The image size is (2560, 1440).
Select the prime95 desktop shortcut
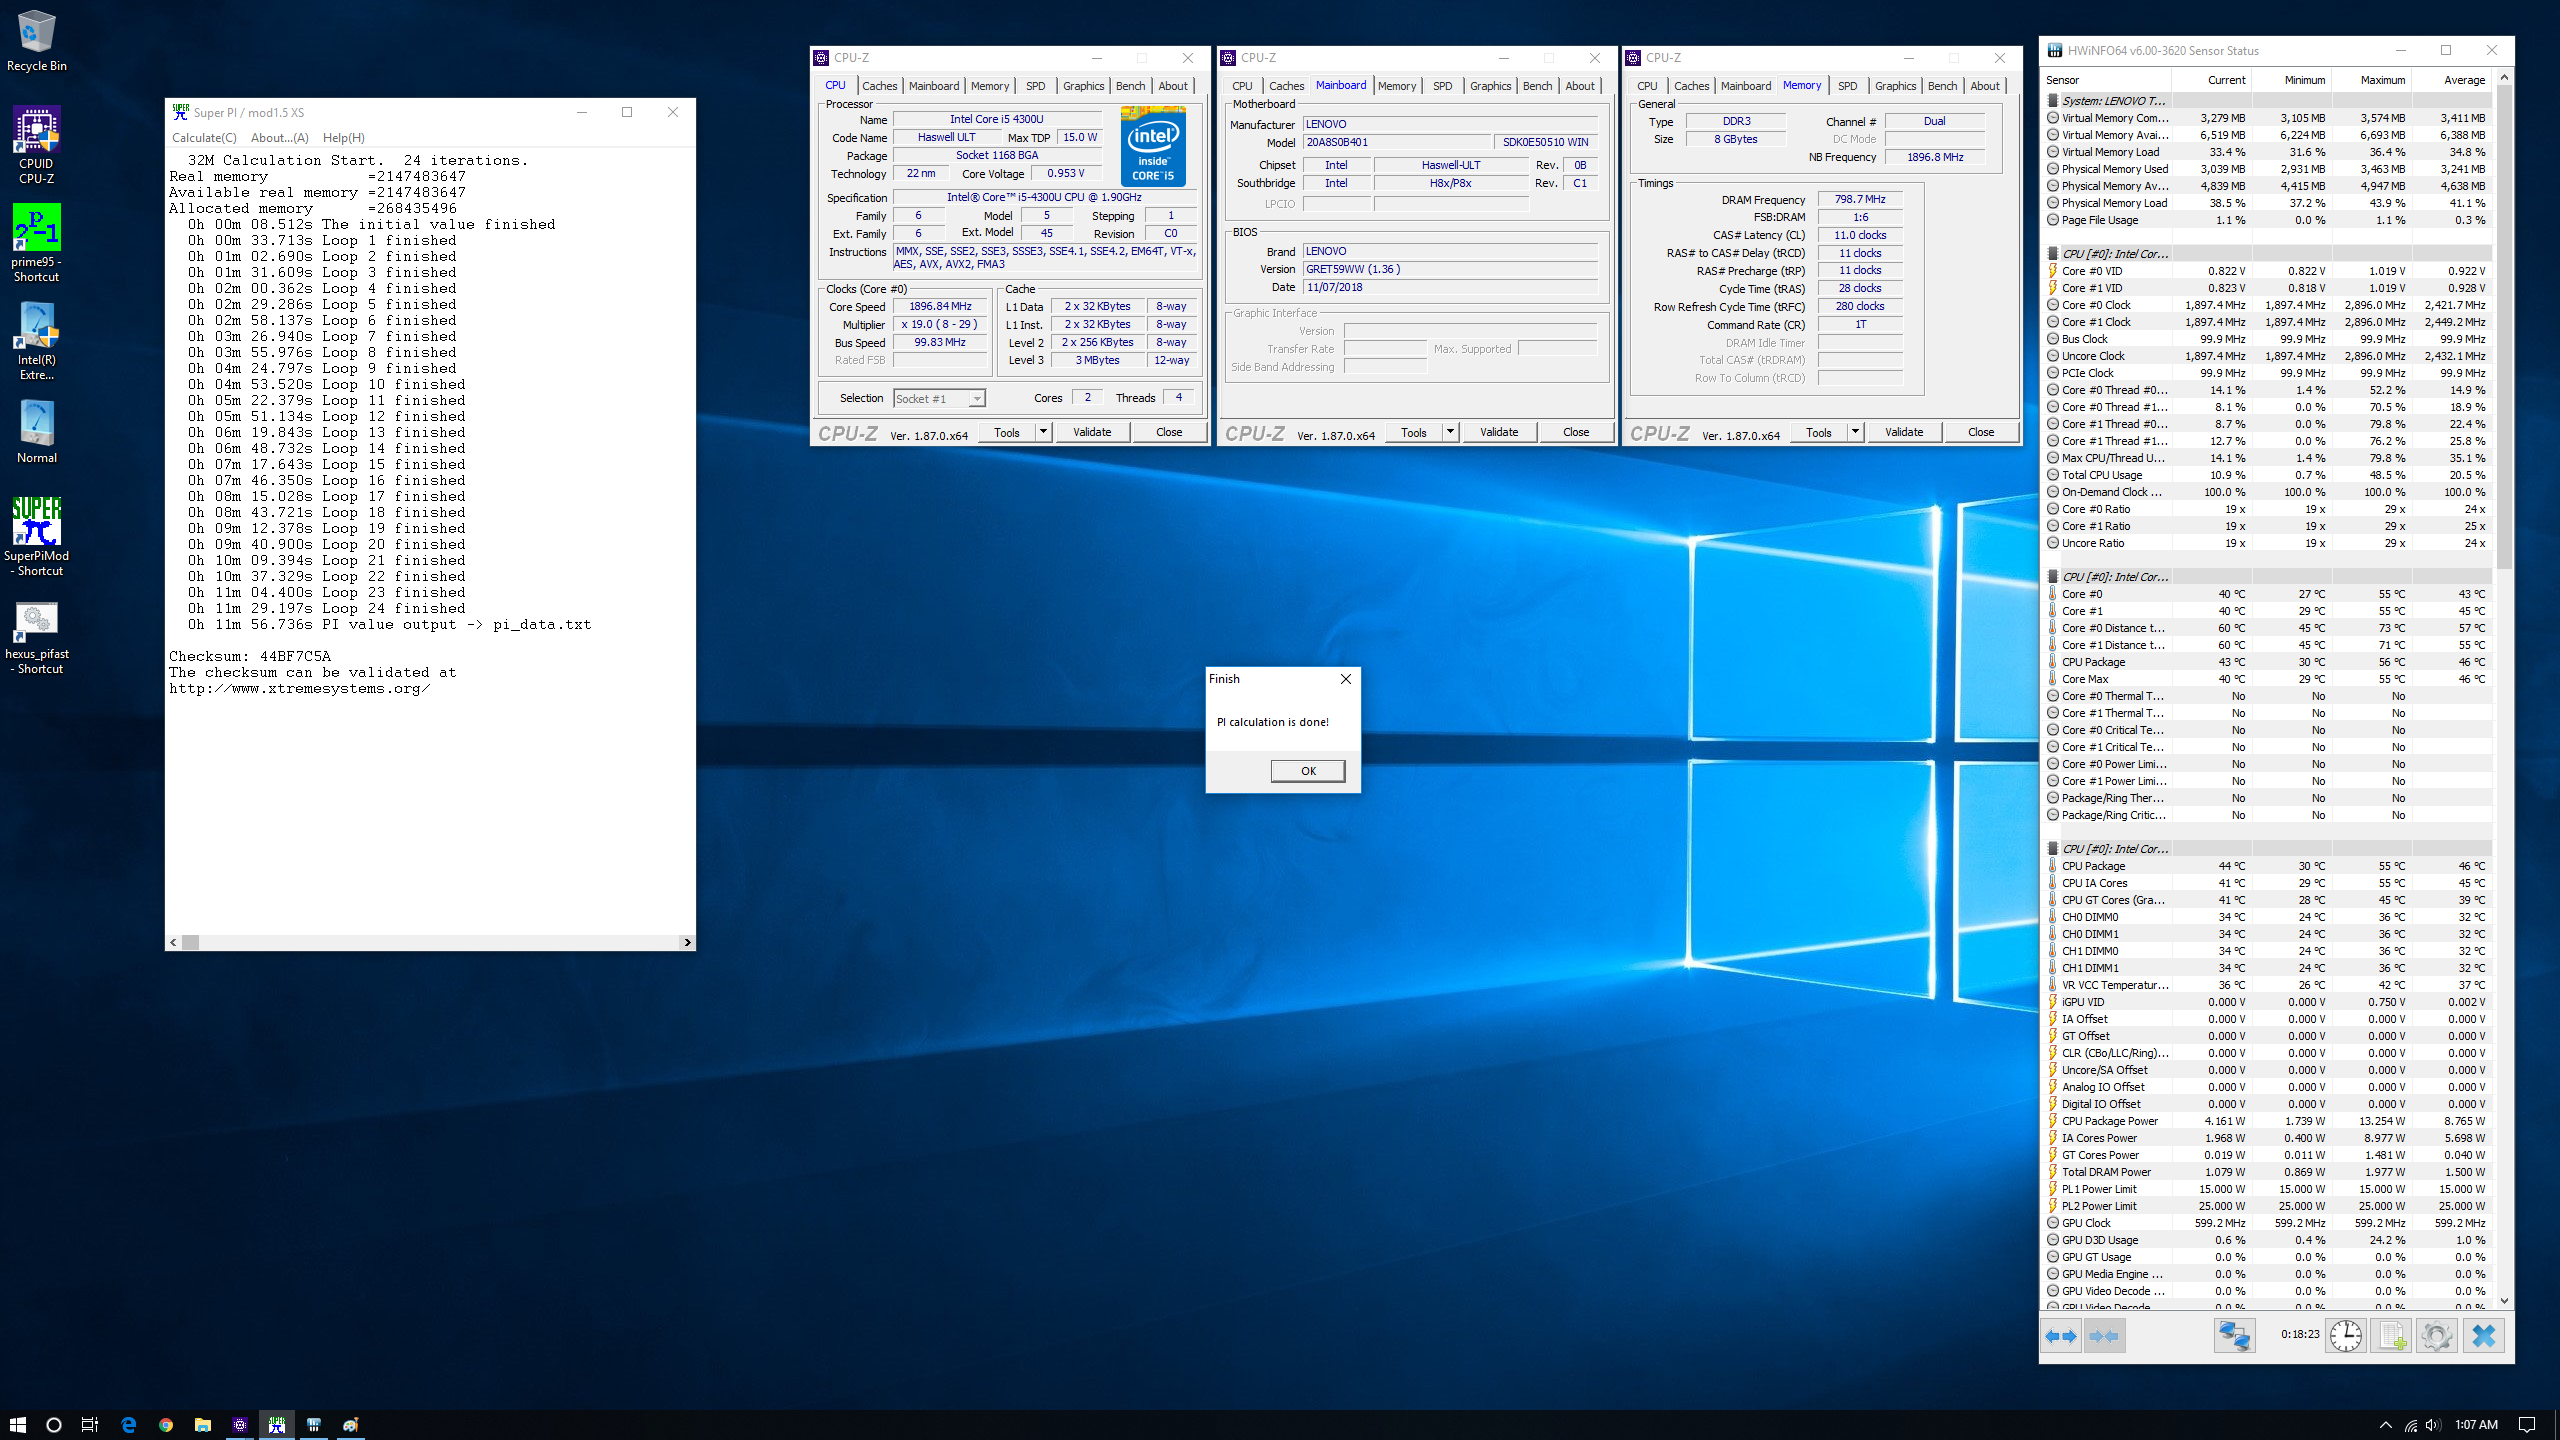[x=36, y=243]
